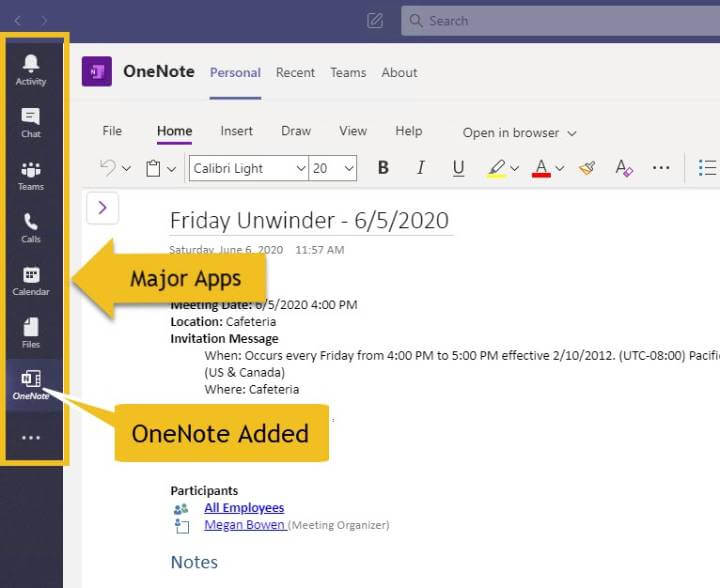Show more apps ellipsis in sidebar
Viewport: 720px width, 588px height.
(31, 438)
